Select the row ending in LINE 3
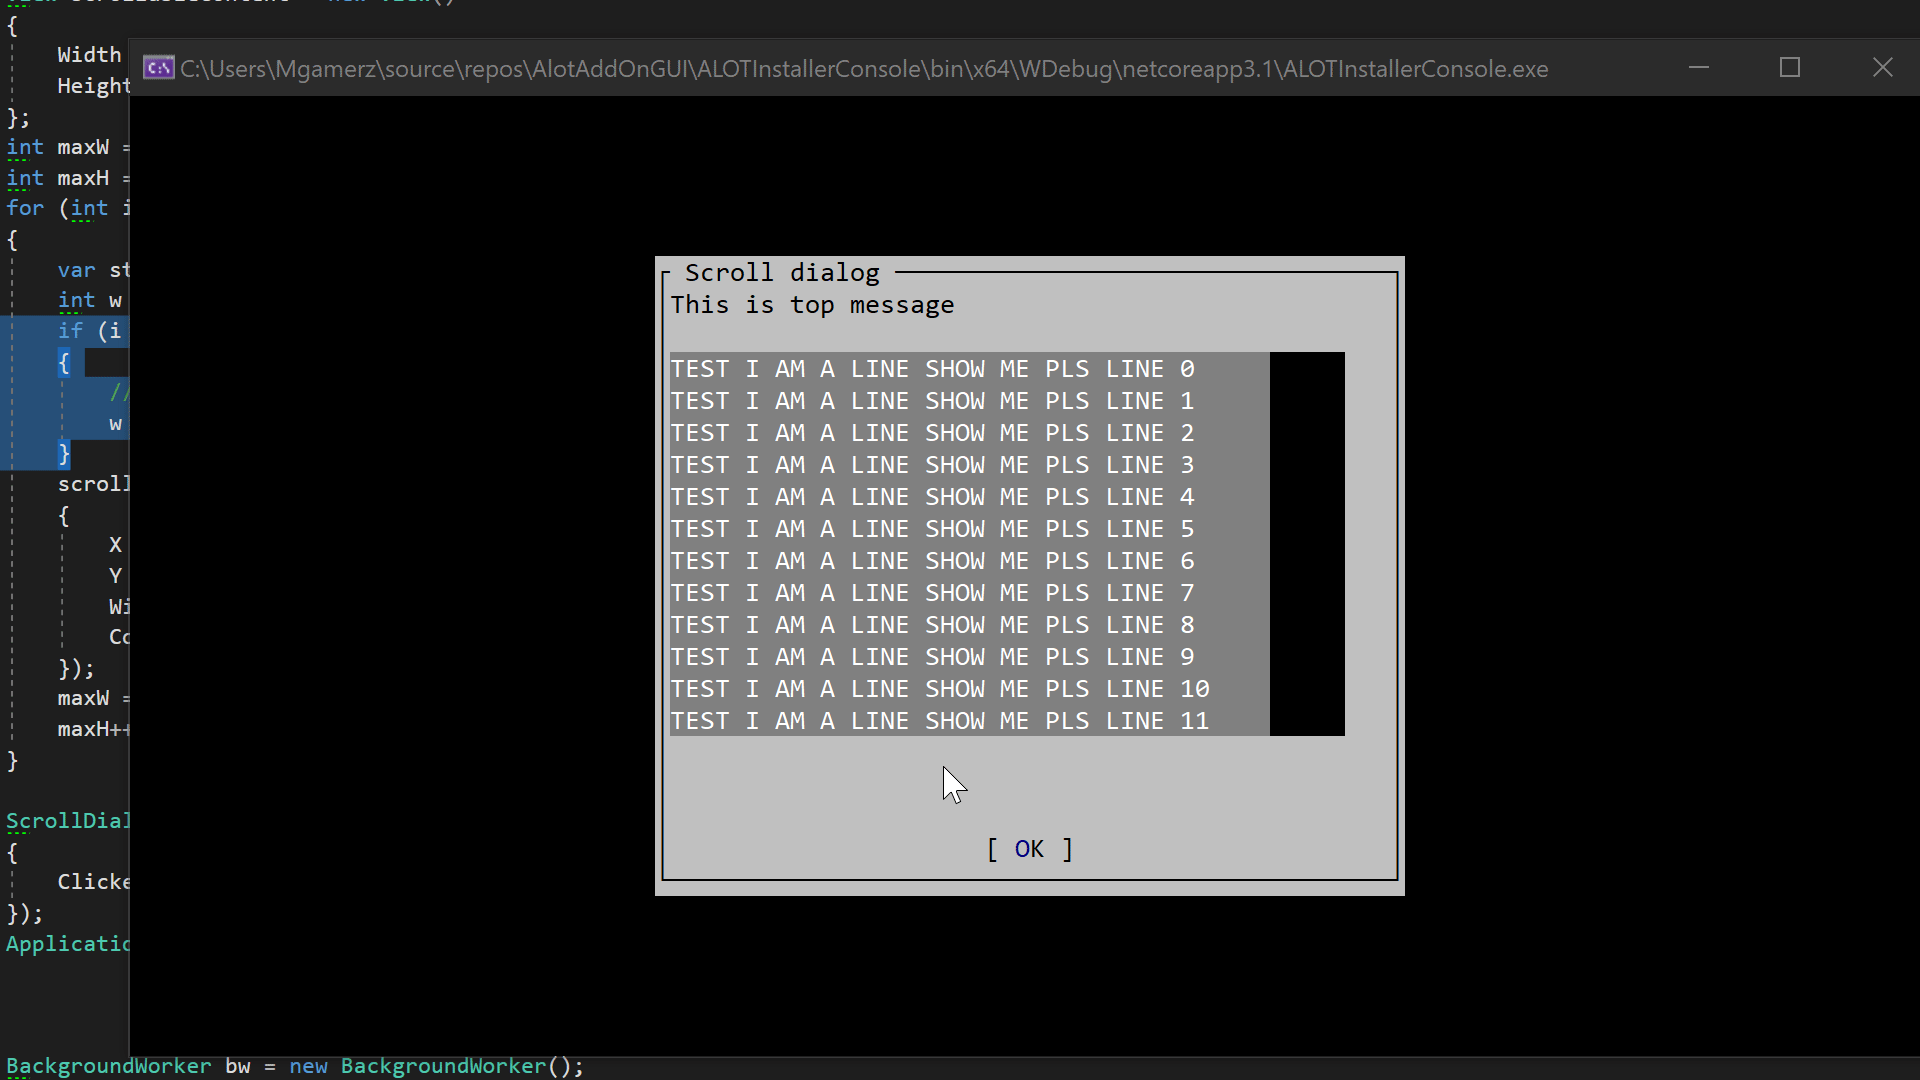The image size is (1920, 1080). [969, 465]
